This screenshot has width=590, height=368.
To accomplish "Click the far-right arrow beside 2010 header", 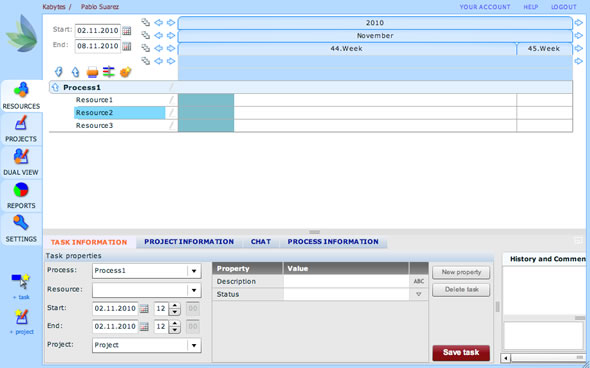I will (578, 23).
